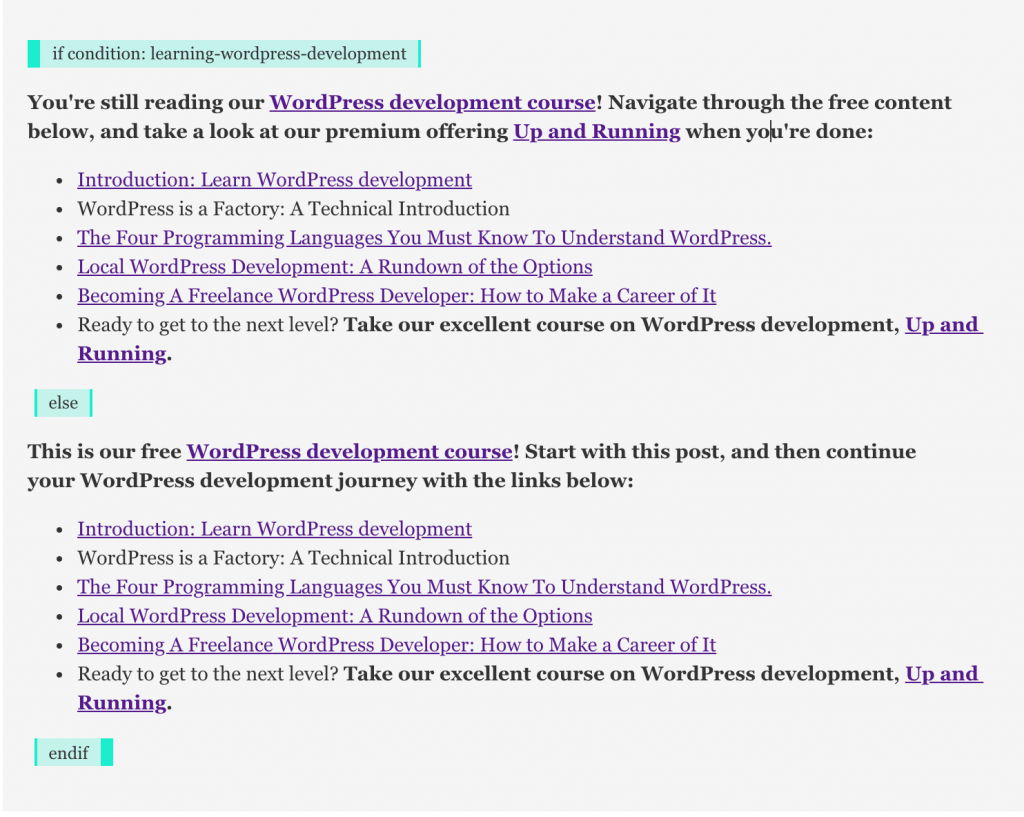The height and width of the screenshot is (817, 1024).
Task: Open 'Local WordPress Development' link above 'else'
Action: (x=335, y=266)
